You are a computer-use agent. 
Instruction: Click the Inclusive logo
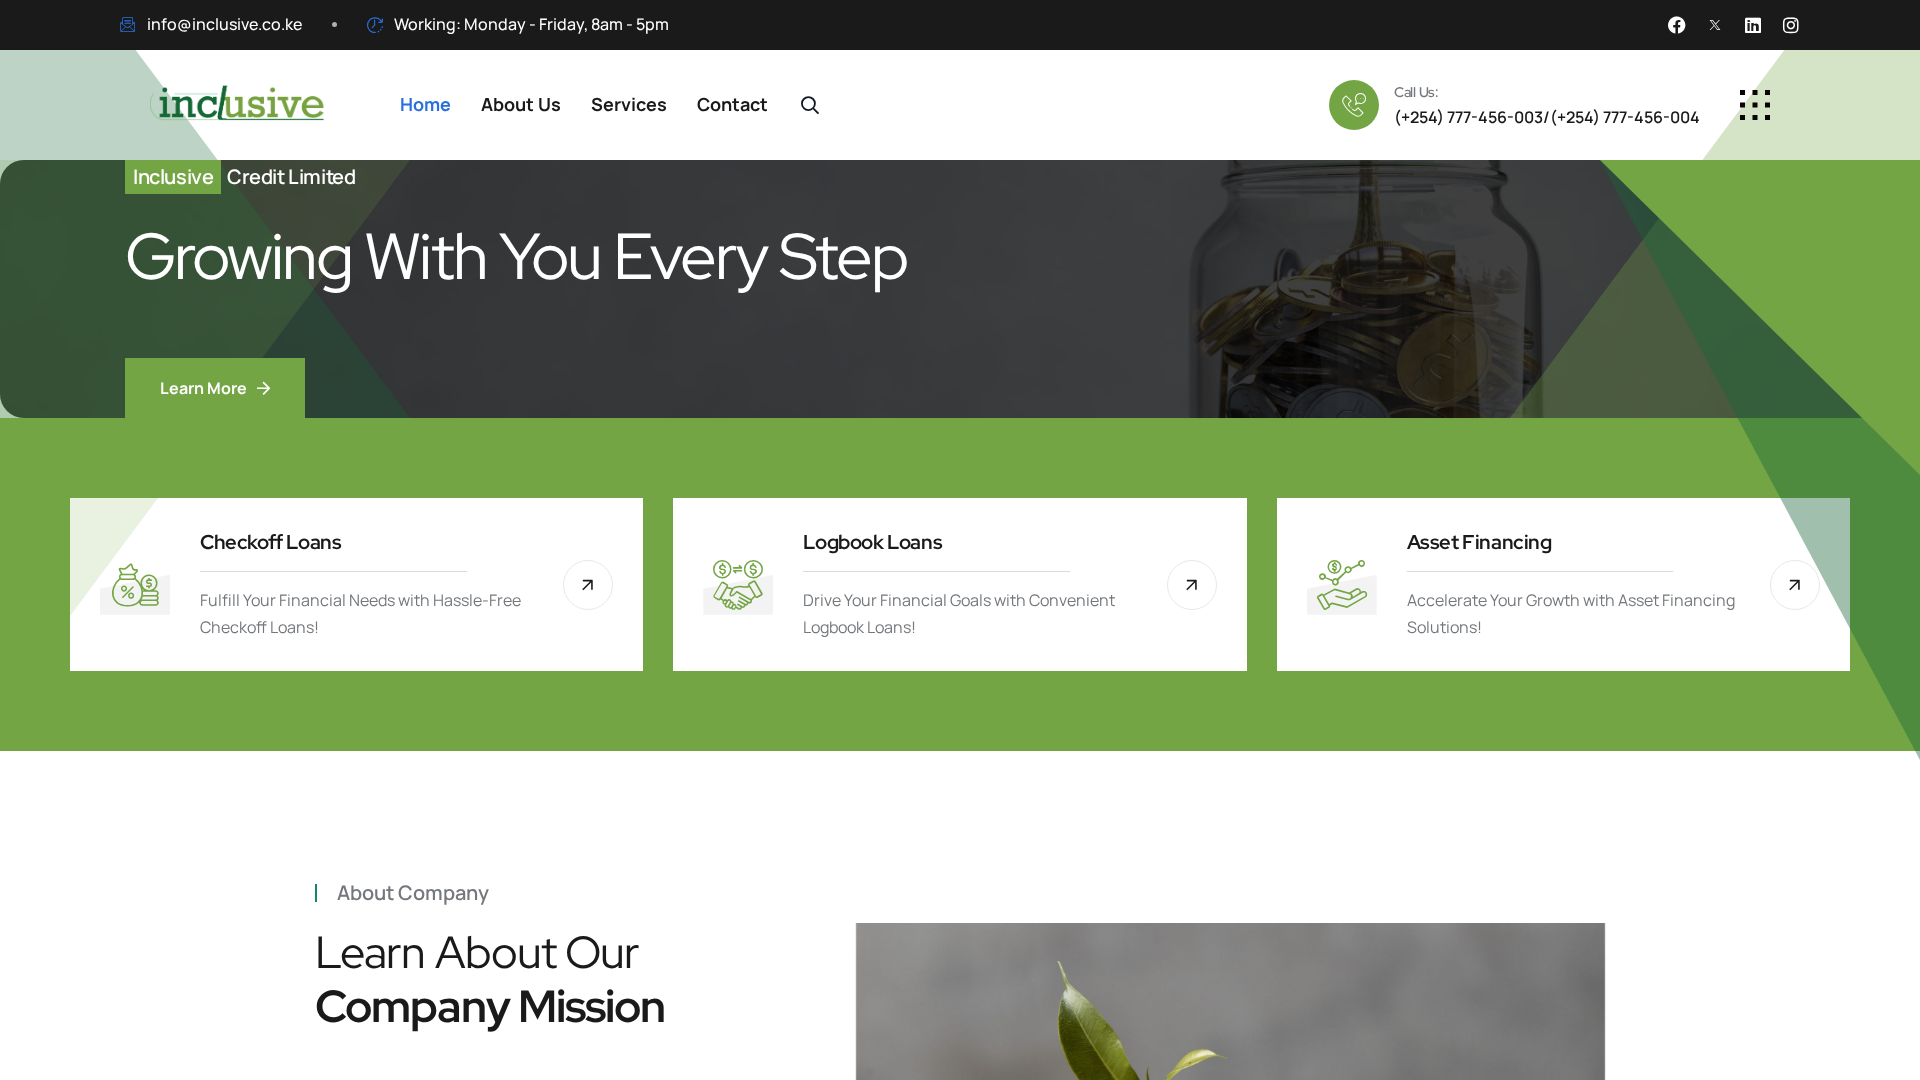(x=238, y=103)
